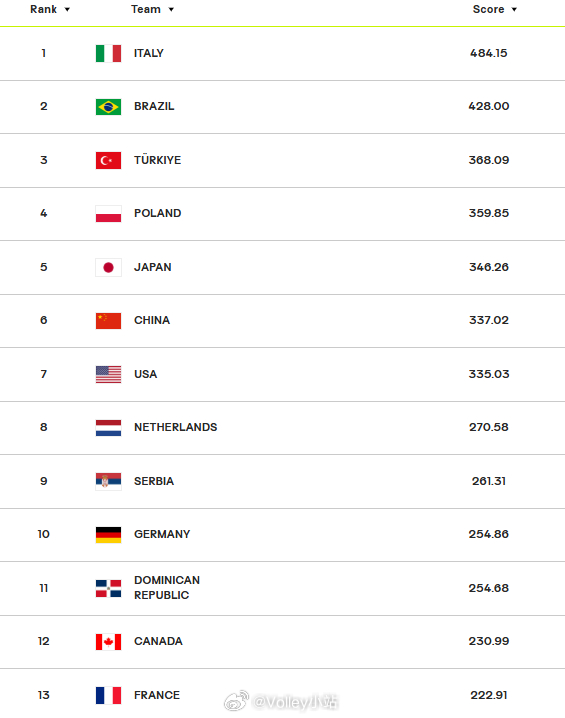The width and height of the screenshot is (565, 718).
Task: Select the Canada flag icon
Action: coord(109,642)
